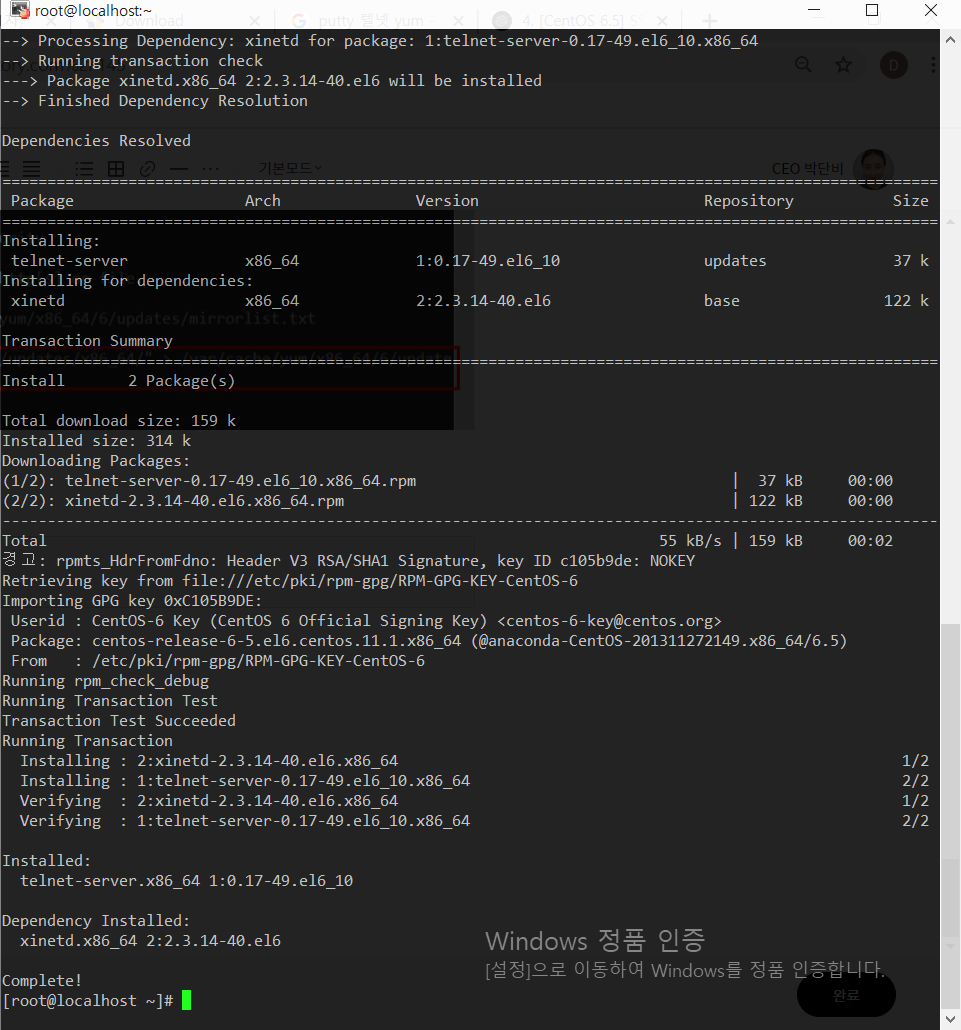Image resolution: width=961 pixels, height=1030 pixels.
Task: Click the 55 kB/s total speed value
Action: pos(690,541)
